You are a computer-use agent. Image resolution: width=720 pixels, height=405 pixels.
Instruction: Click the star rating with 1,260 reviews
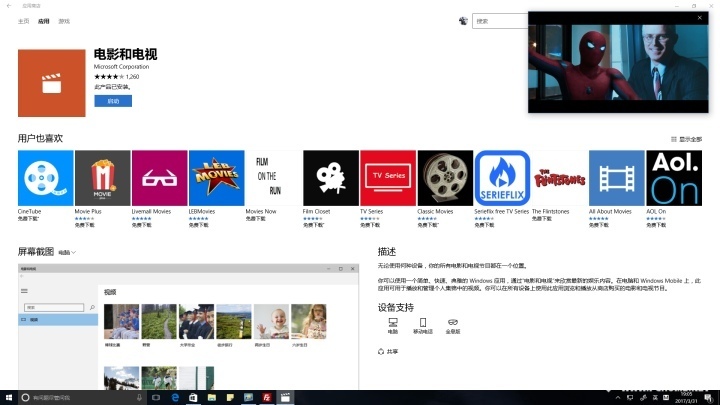click(x=116, y=77)
